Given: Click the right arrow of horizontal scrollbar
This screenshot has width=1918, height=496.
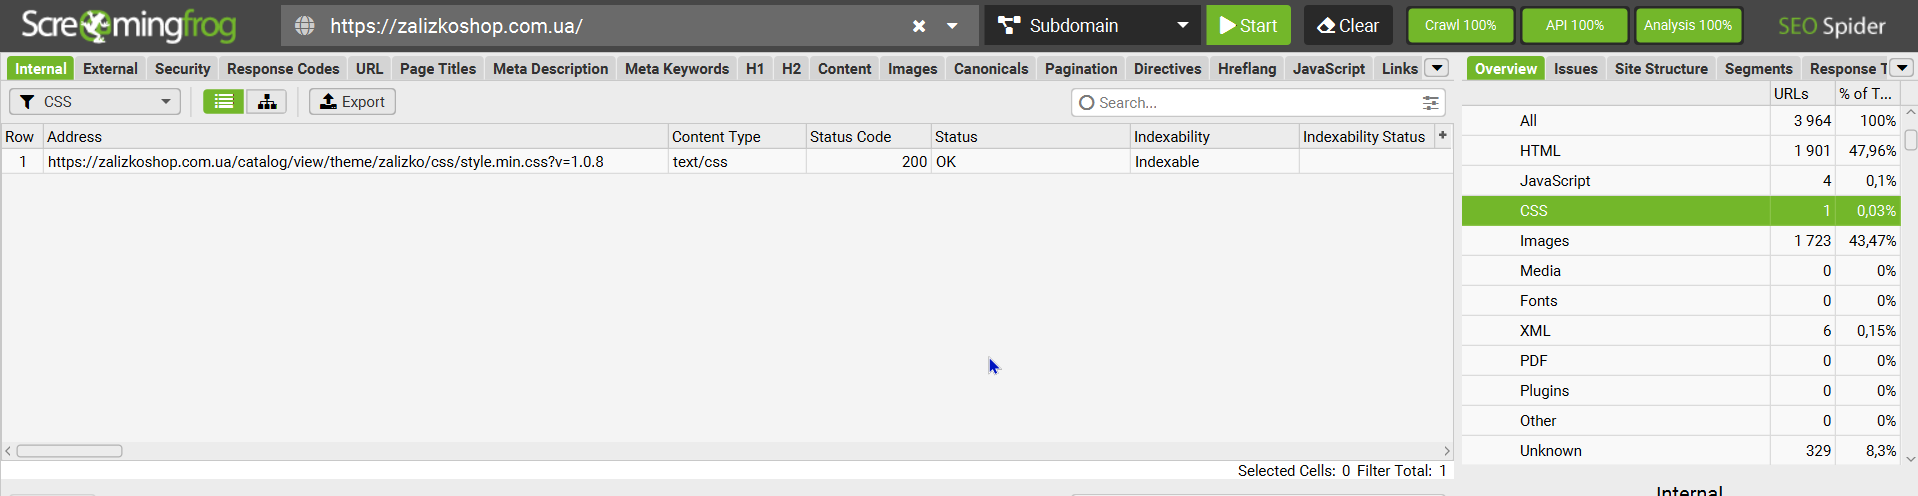Looking at the screenshot, I should tap(1446, 451).
